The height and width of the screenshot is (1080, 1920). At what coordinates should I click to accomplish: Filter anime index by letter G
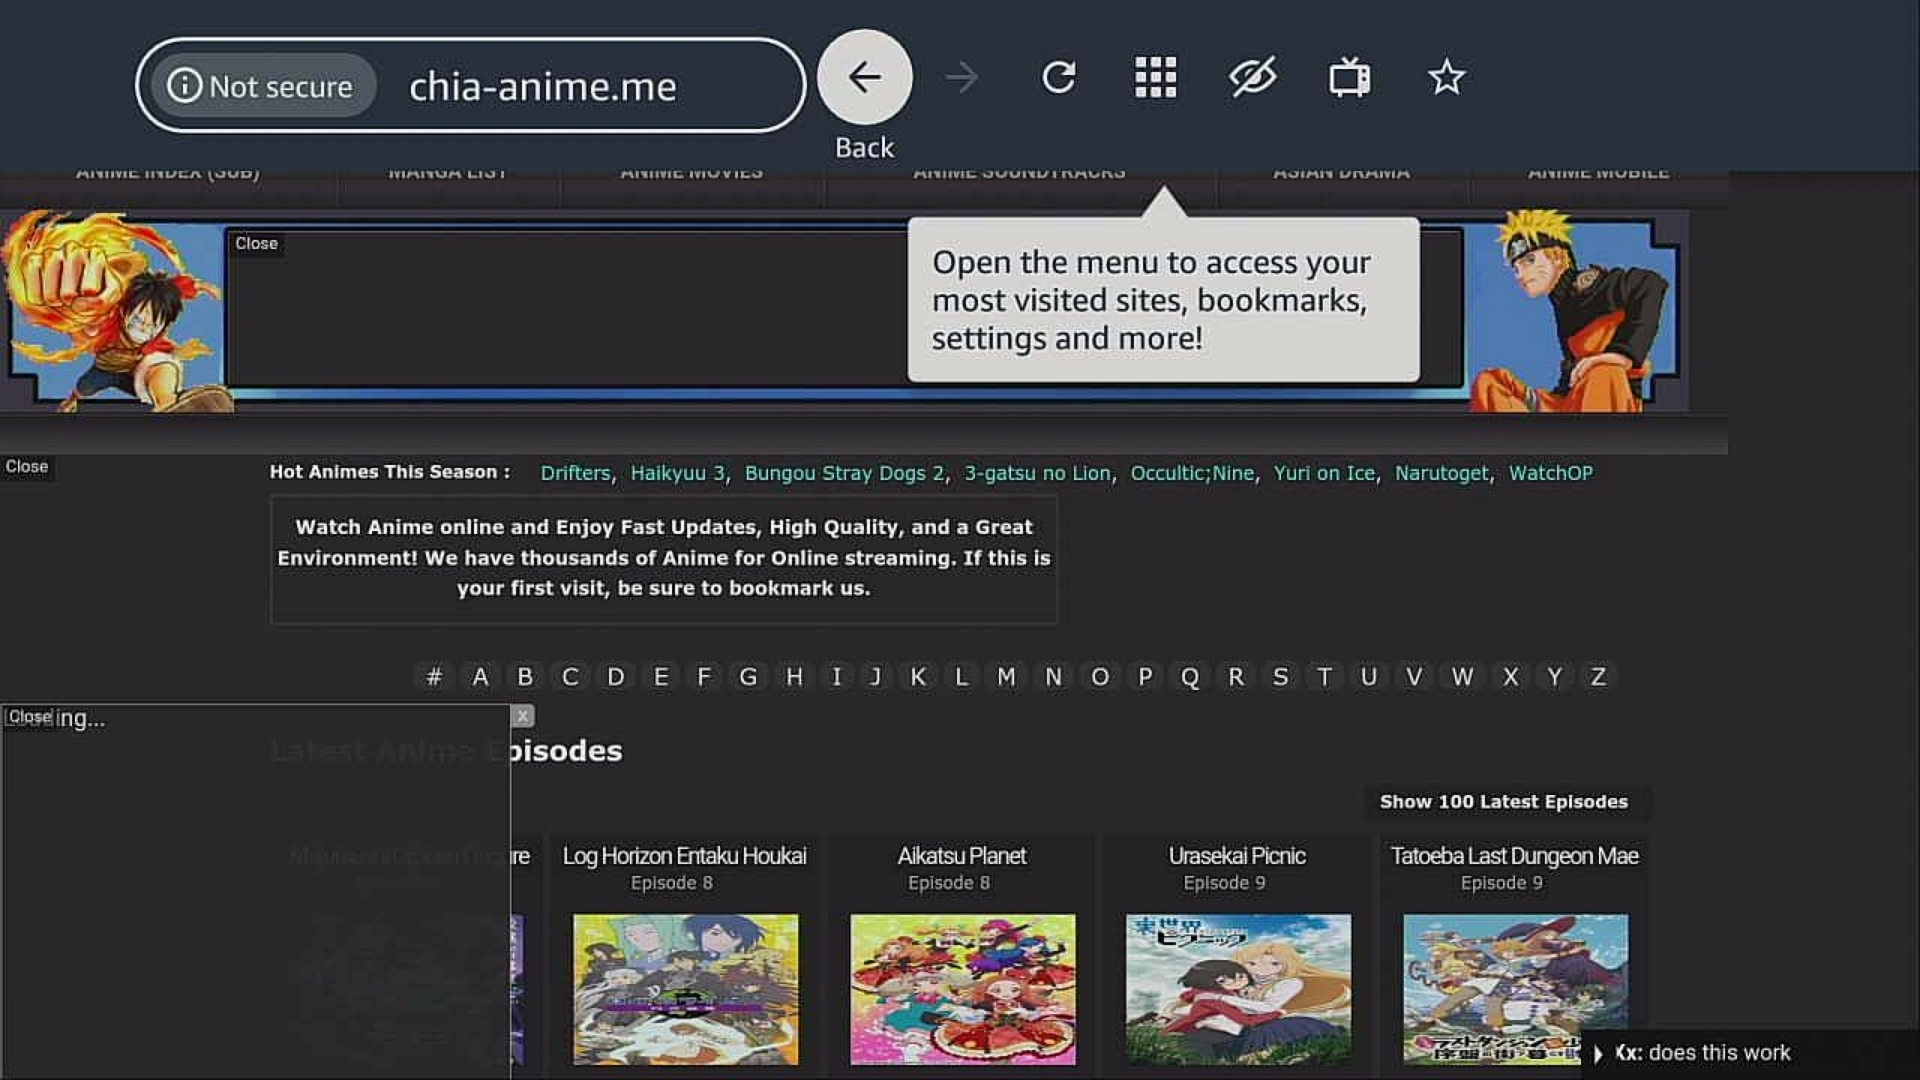point(748,677)
